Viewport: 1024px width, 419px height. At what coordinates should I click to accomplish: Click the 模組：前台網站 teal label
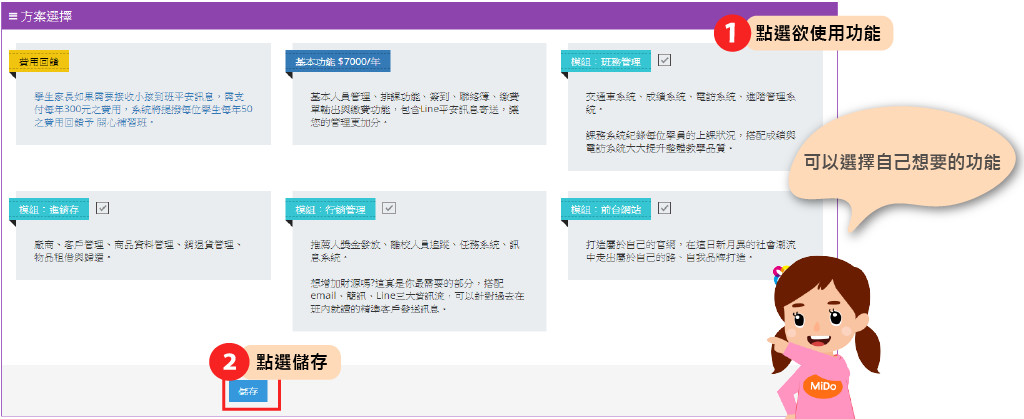pos(606,209)
